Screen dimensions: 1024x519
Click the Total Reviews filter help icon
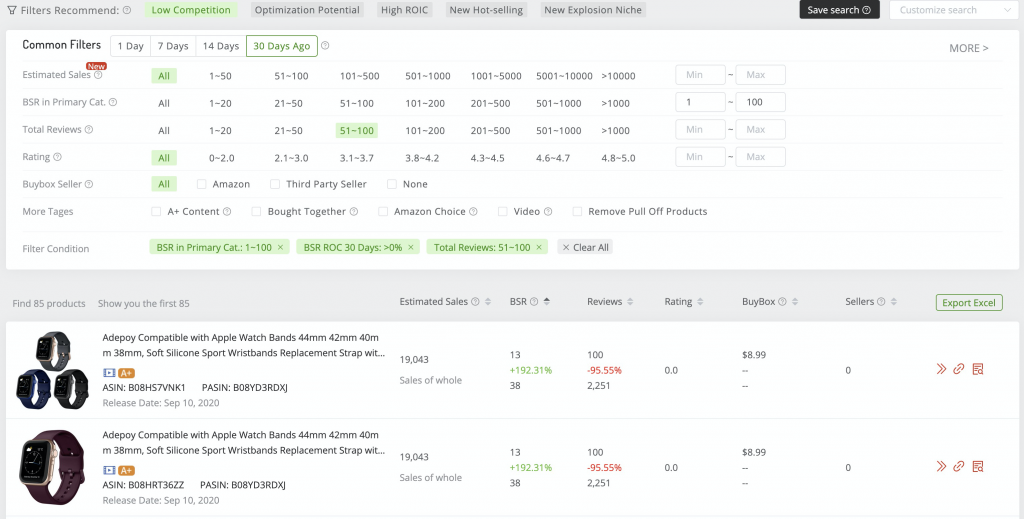coord(89,130)
